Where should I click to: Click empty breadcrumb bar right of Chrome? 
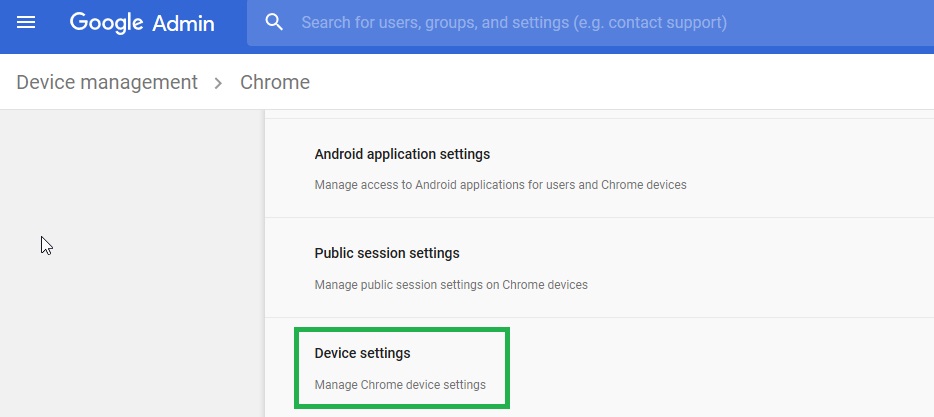pyautogui.click(x=619, y=82)
